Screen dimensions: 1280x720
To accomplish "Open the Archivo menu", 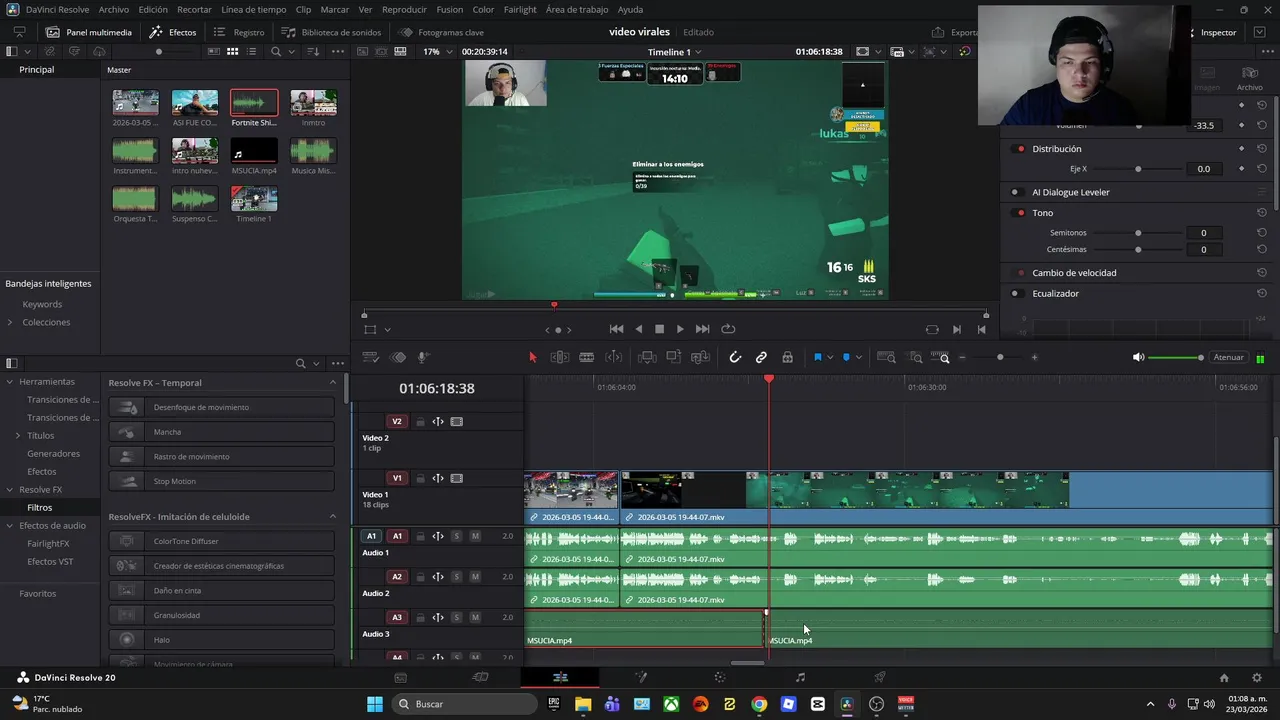I will tap(114, 9).
